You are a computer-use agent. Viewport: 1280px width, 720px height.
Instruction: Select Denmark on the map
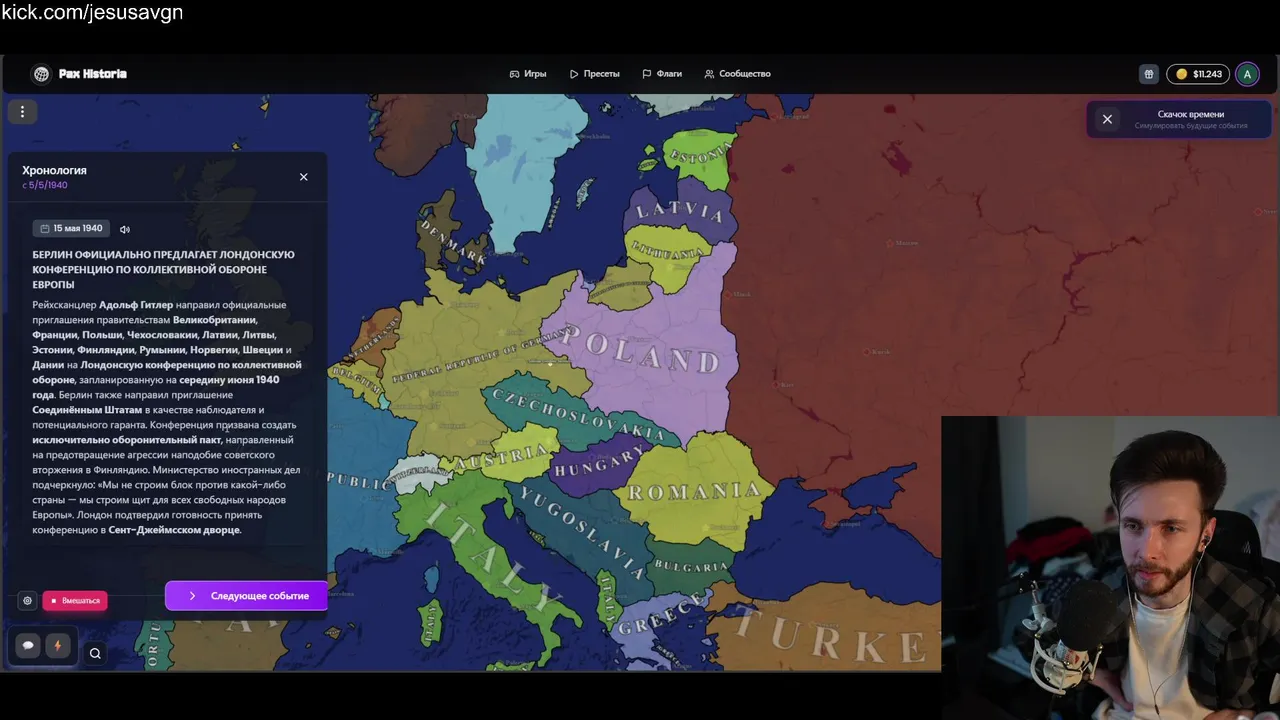tap(453, 242)
